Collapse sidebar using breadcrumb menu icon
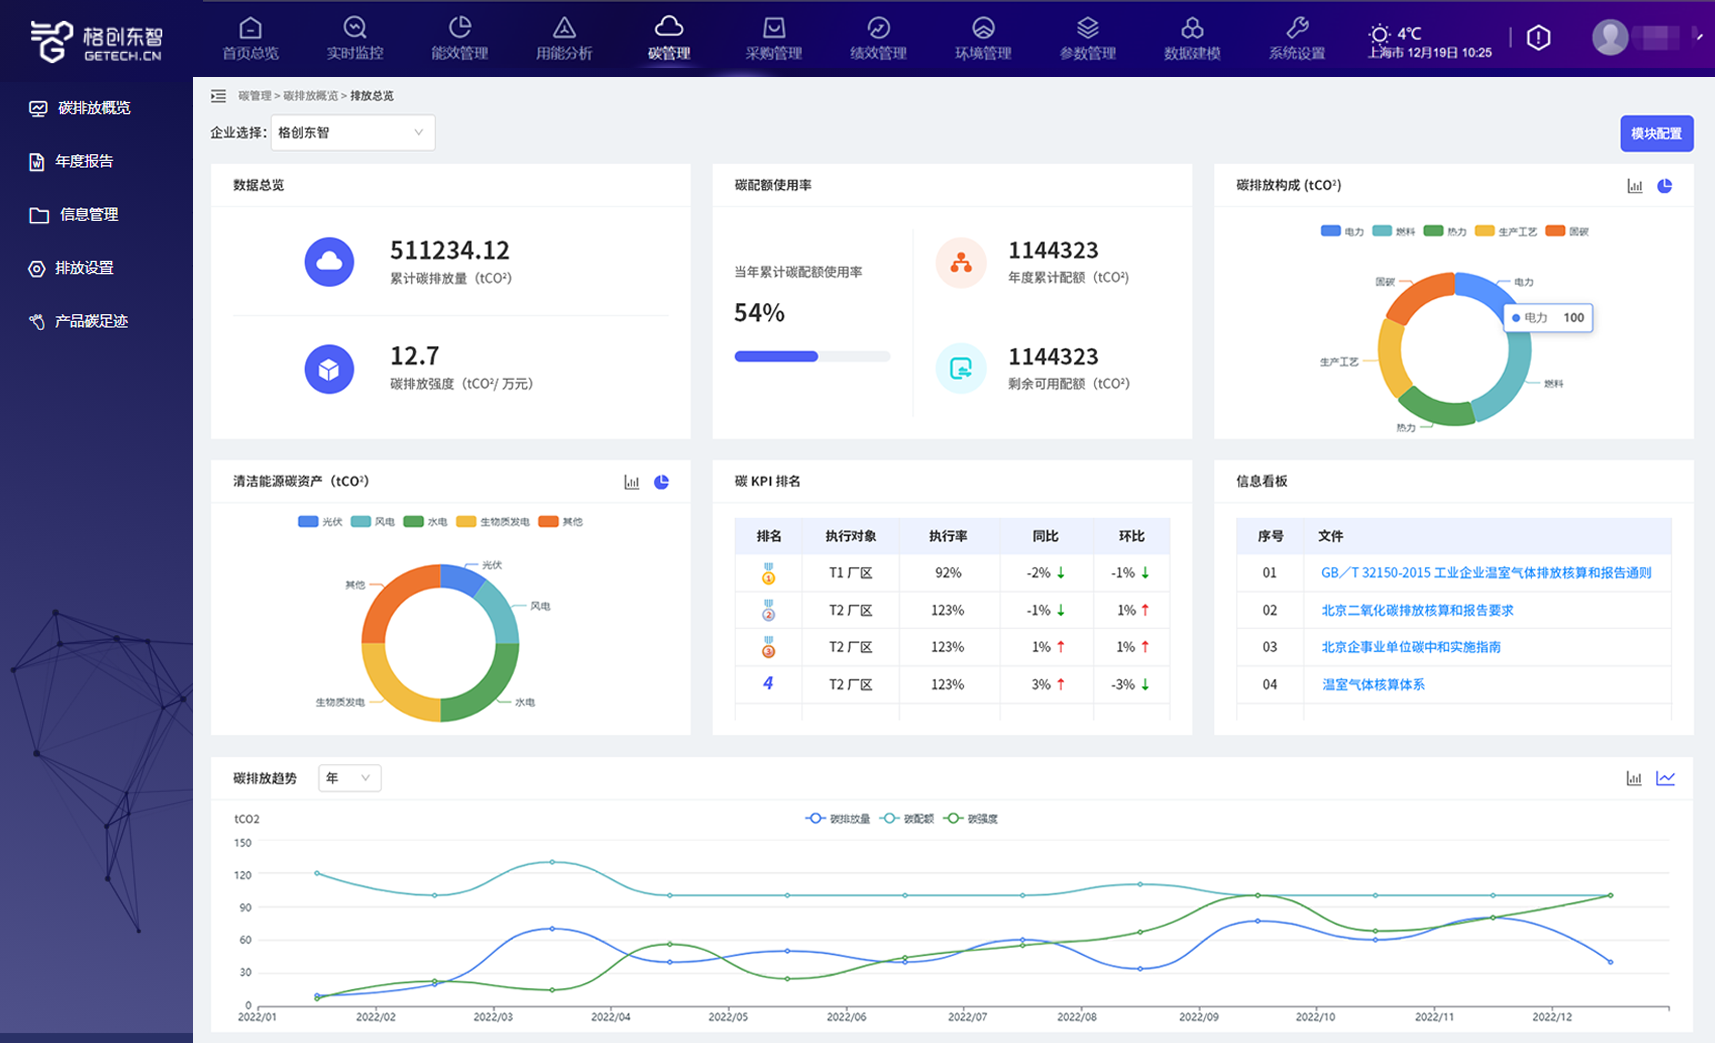The height and width of the screenshot is (1043, 1715). point(218,96)
